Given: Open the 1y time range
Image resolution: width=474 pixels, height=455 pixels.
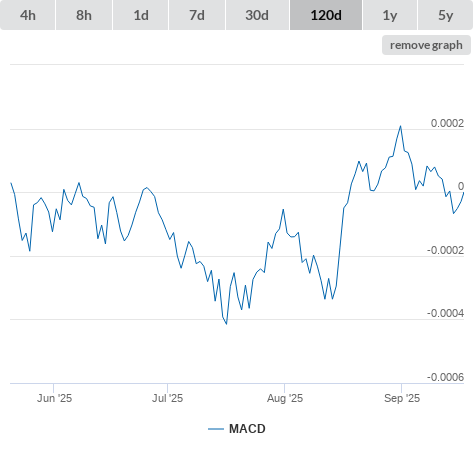Looking at the screenshot, I should pos(390,15).
